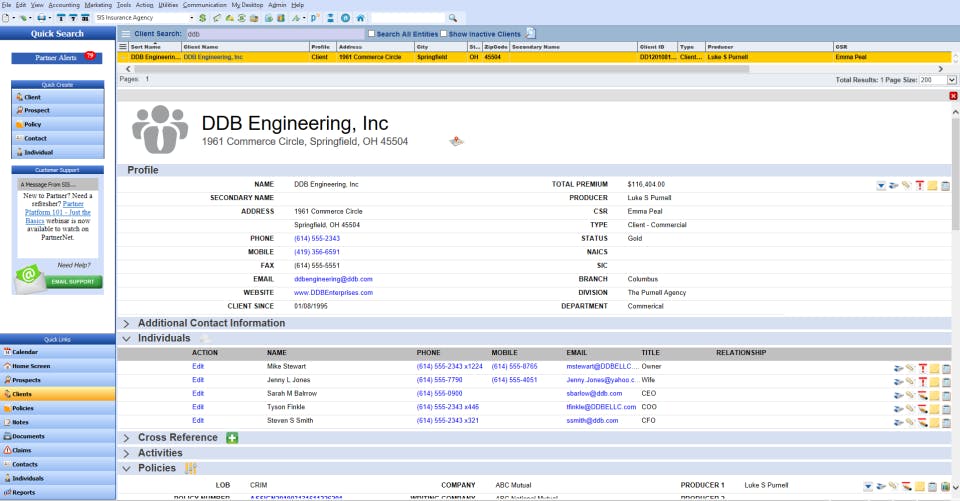Click the green dollar sign toolbar icon
960x501 pixels.
tap(203, 18)
